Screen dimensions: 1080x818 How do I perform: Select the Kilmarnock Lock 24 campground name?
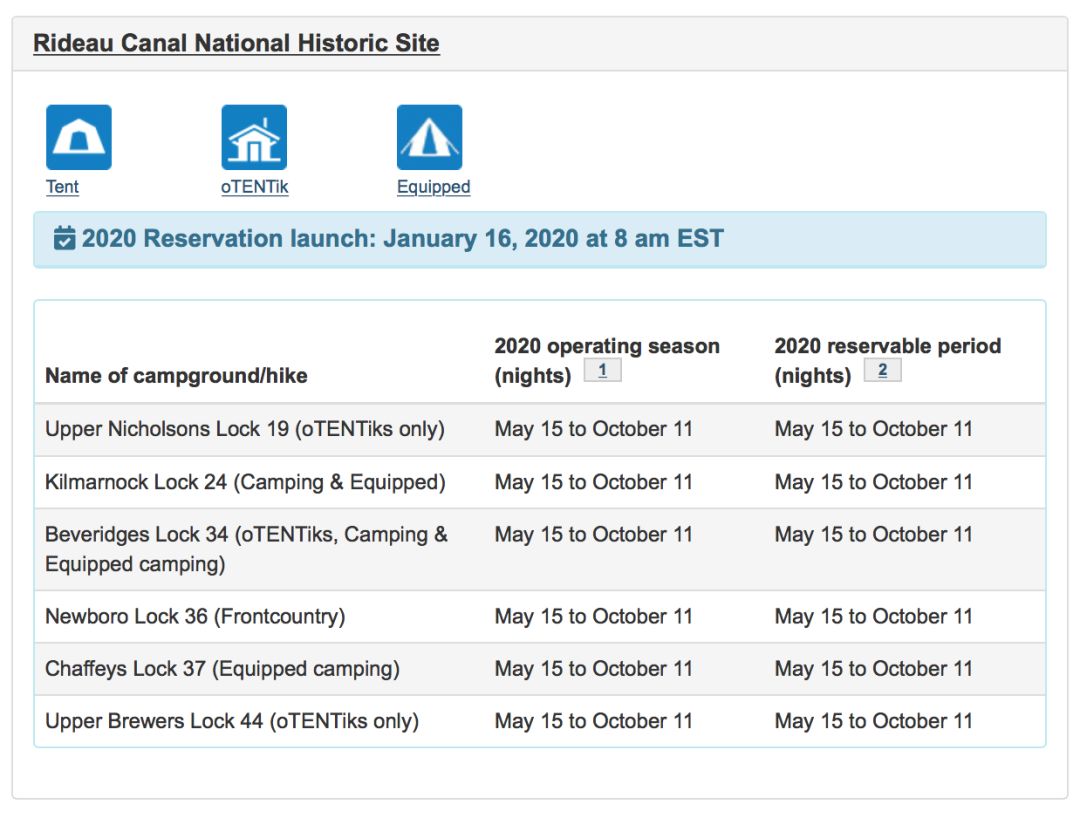pyautogui.click(x=245, y=482)
